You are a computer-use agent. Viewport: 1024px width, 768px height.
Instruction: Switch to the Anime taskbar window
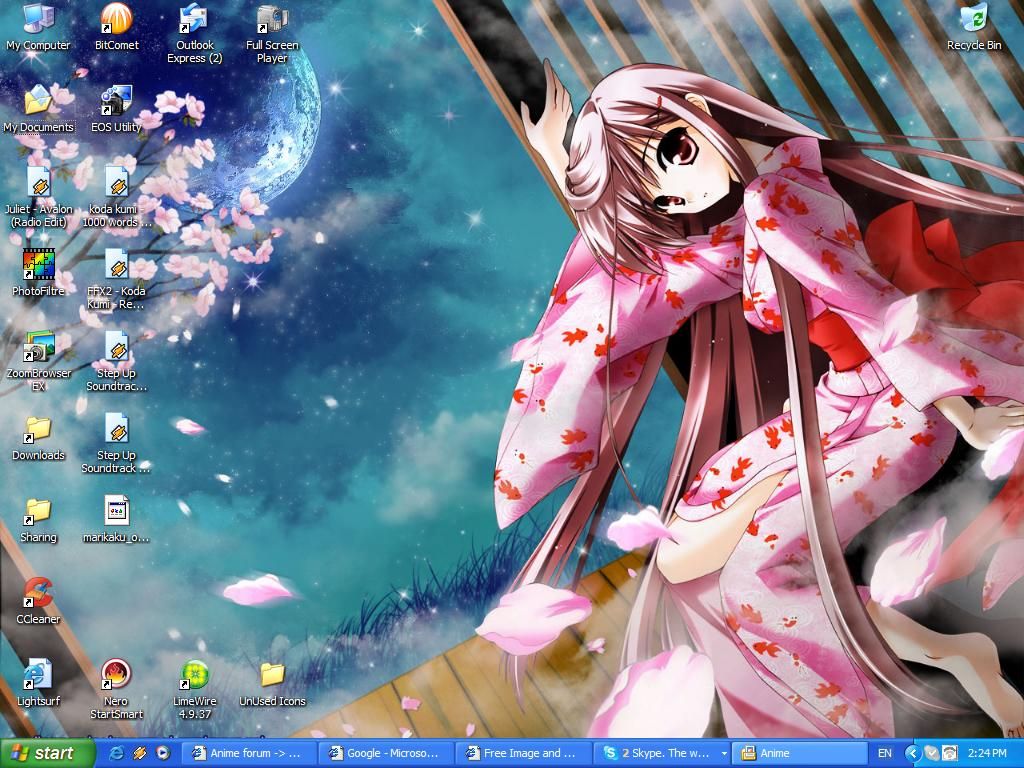click(799, 753)
